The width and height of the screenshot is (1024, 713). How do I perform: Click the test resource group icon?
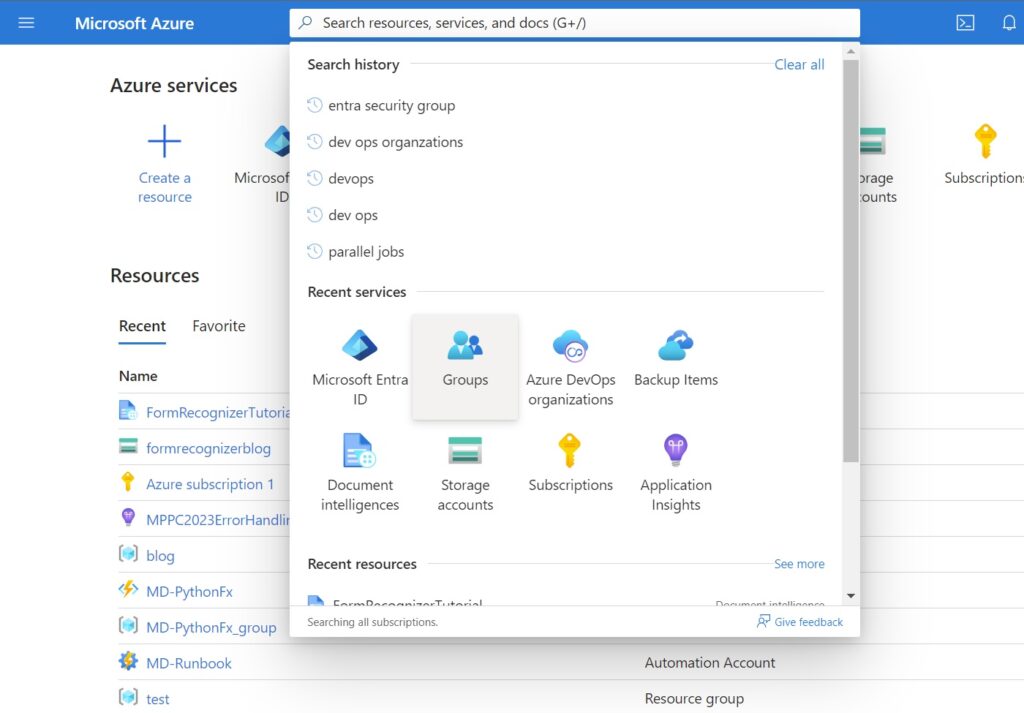coord(128,697)
